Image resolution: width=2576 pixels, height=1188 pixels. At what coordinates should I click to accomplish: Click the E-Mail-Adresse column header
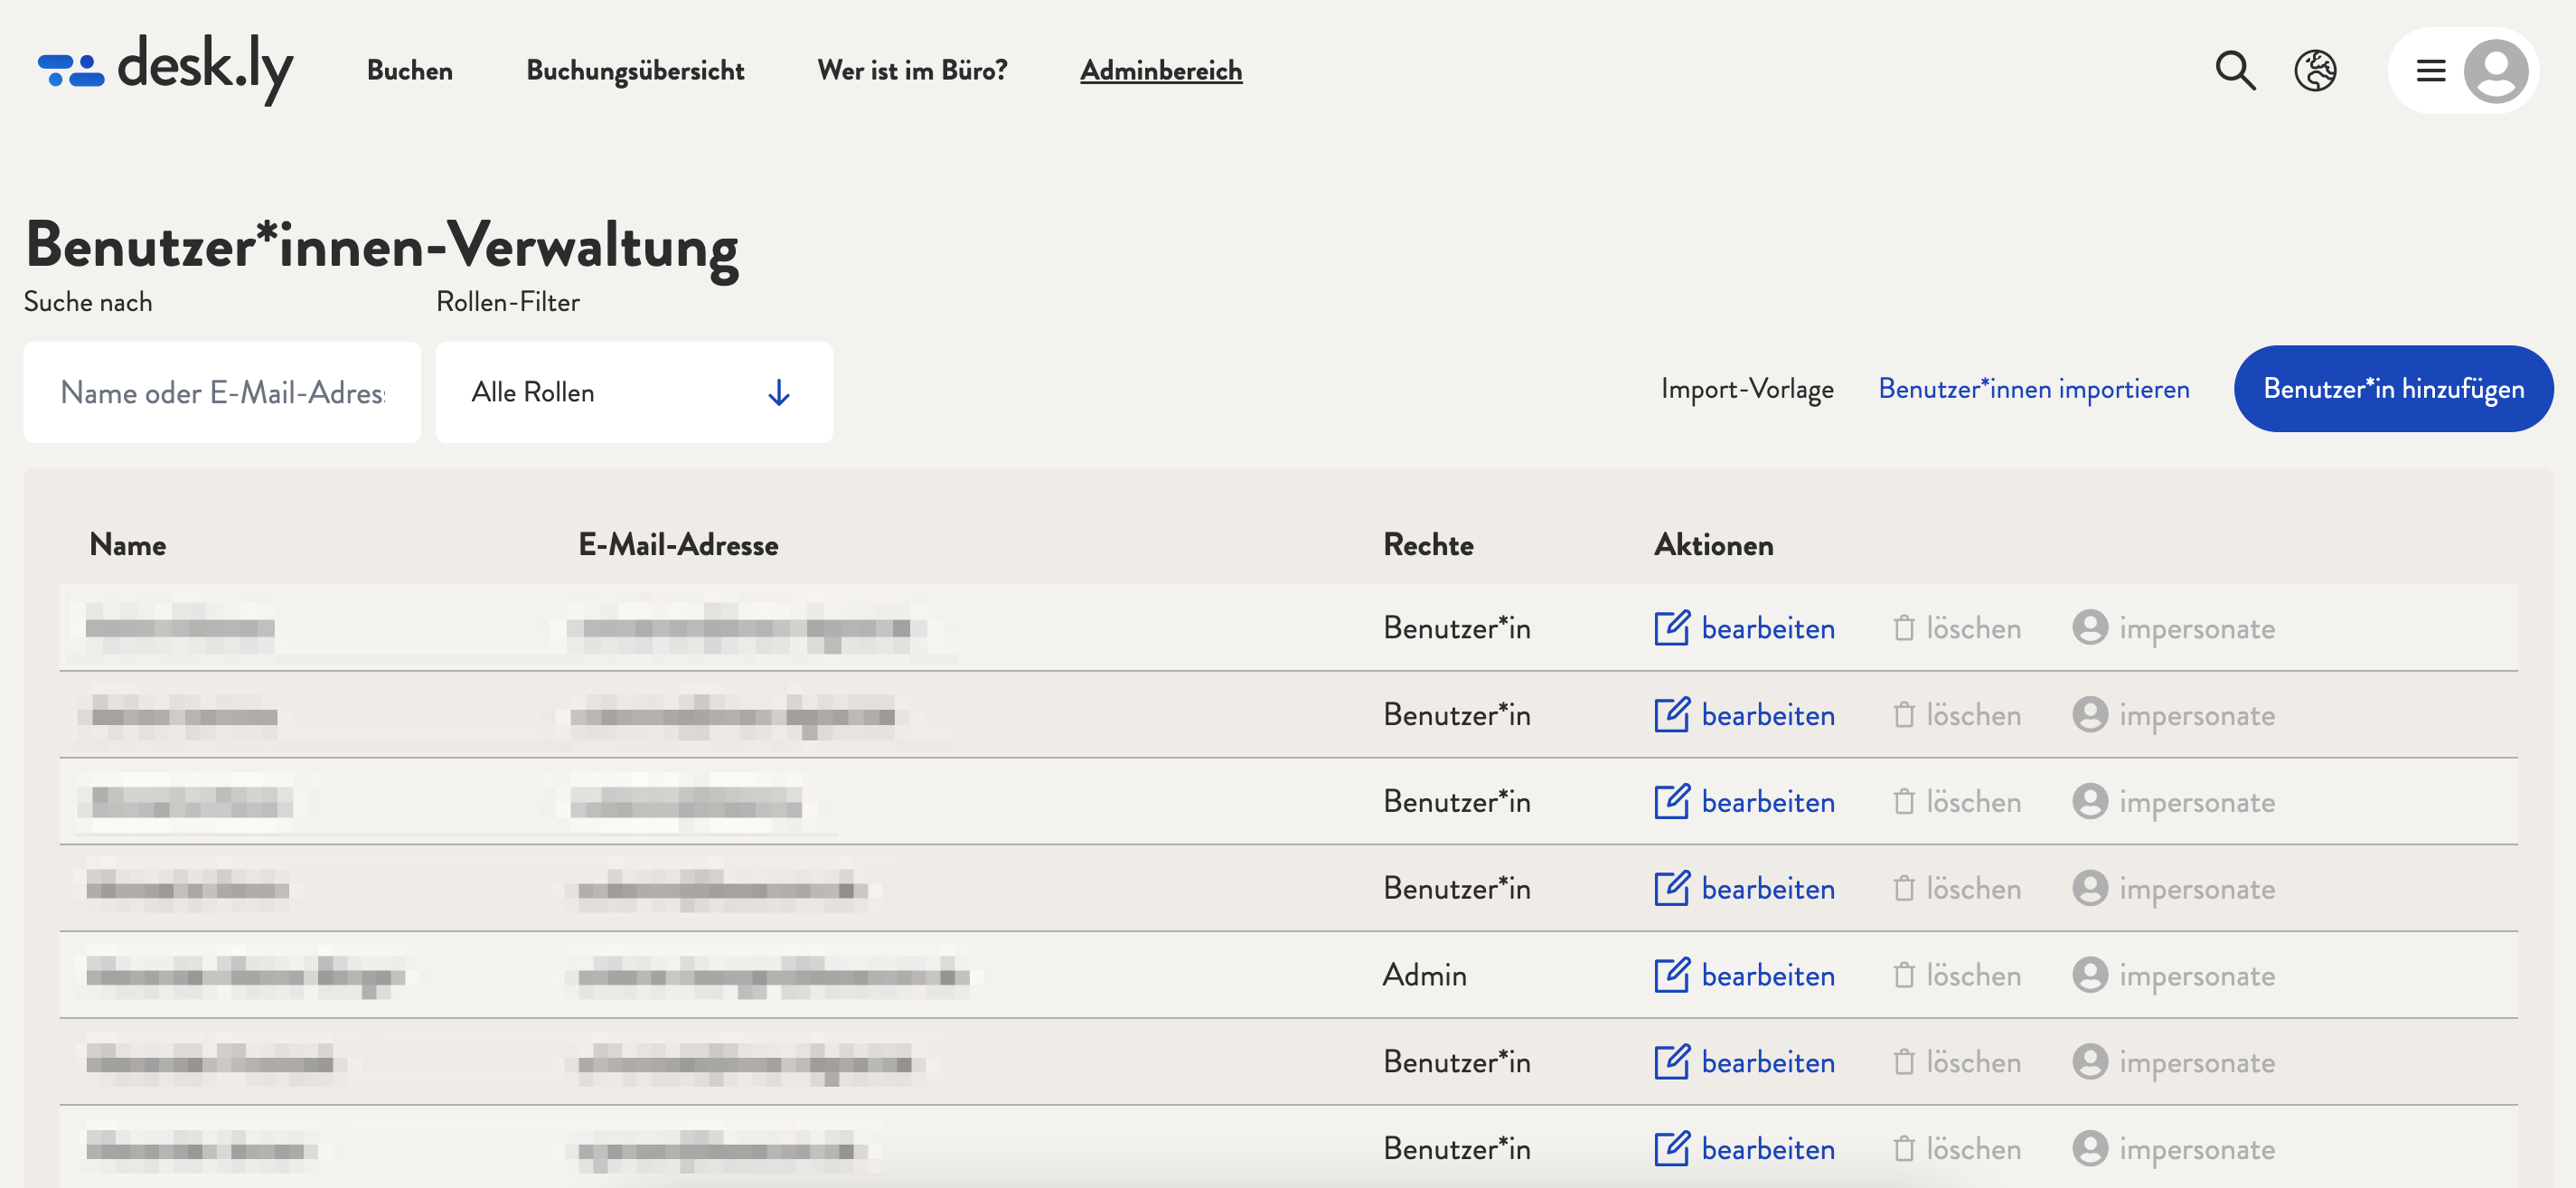pyautogui.click(x=678, y=544)
